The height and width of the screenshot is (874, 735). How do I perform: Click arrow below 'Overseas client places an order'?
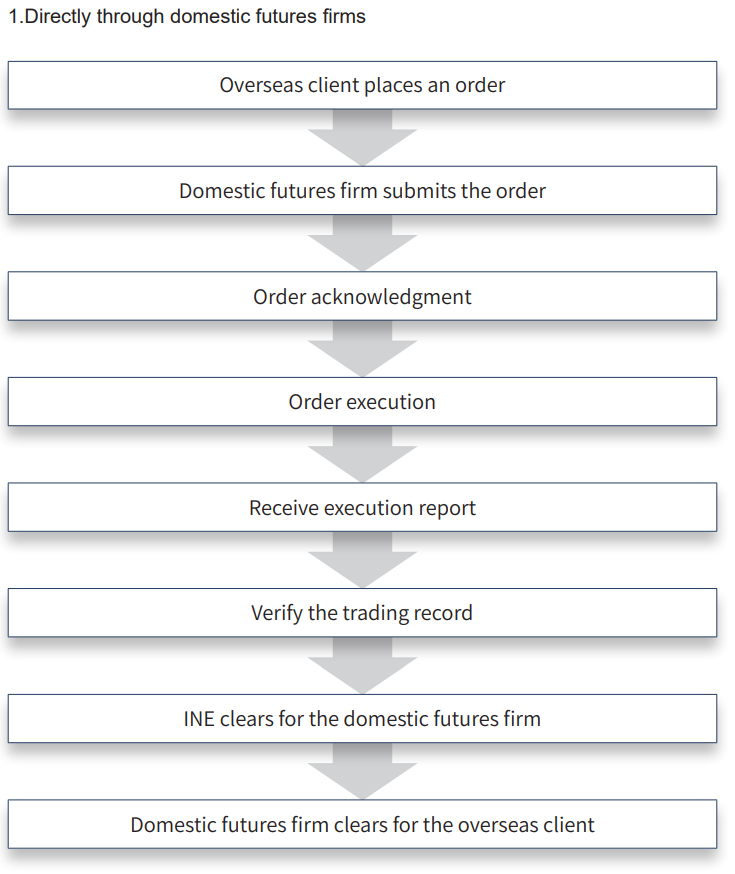[x=362, y=137]
